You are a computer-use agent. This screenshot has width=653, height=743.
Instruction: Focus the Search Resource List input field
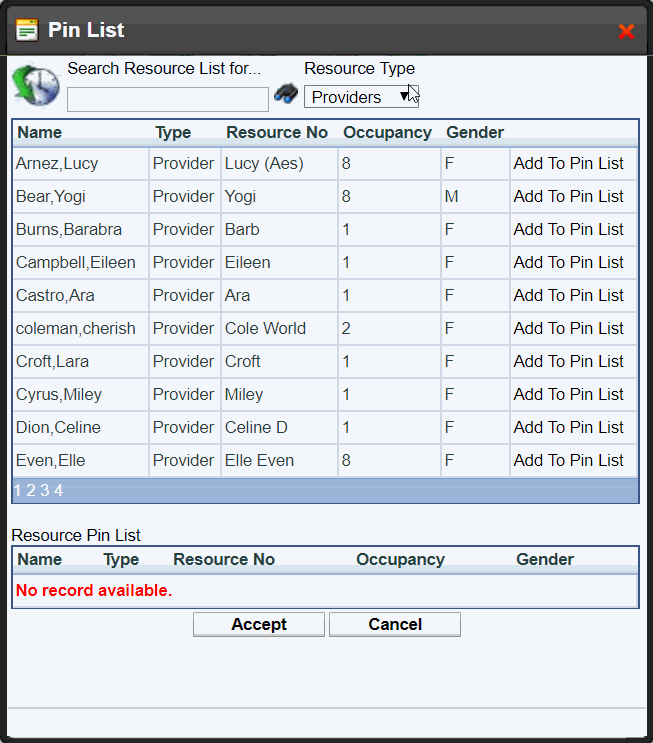click(x=168, y=100)
